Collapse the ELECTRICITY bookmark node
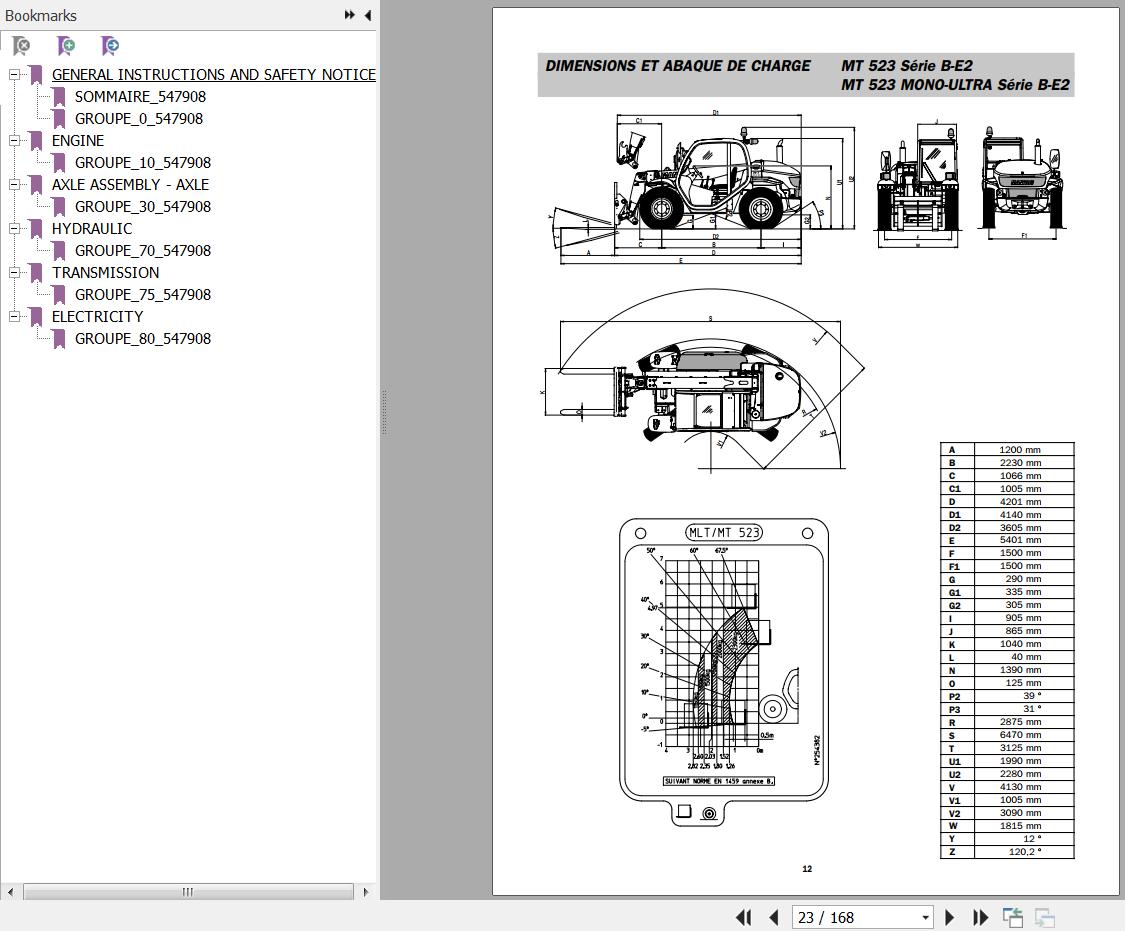Screen dimensions: 1125x931 [x=14, y=316]
